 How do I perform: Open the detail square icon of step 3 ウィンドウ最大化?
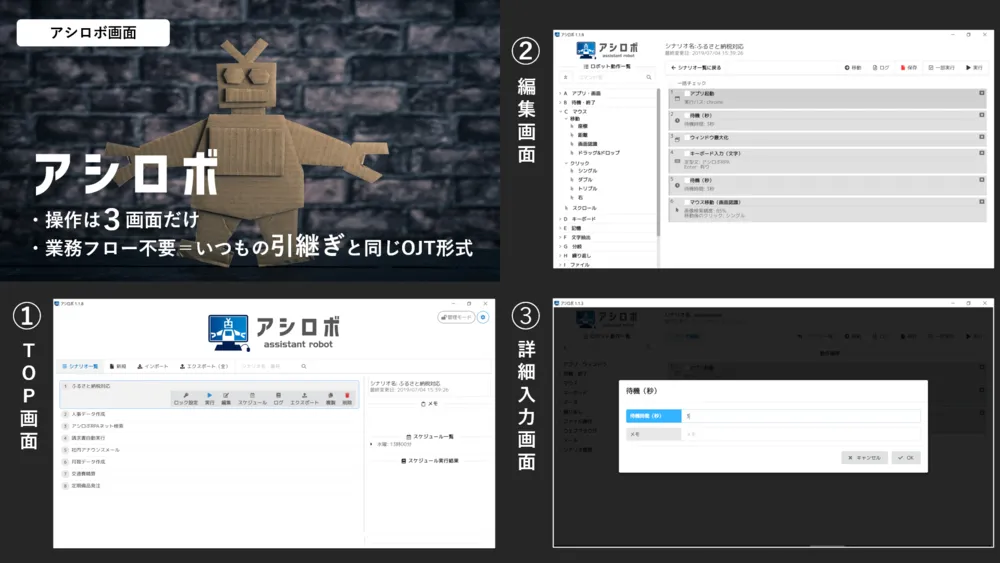982,137
